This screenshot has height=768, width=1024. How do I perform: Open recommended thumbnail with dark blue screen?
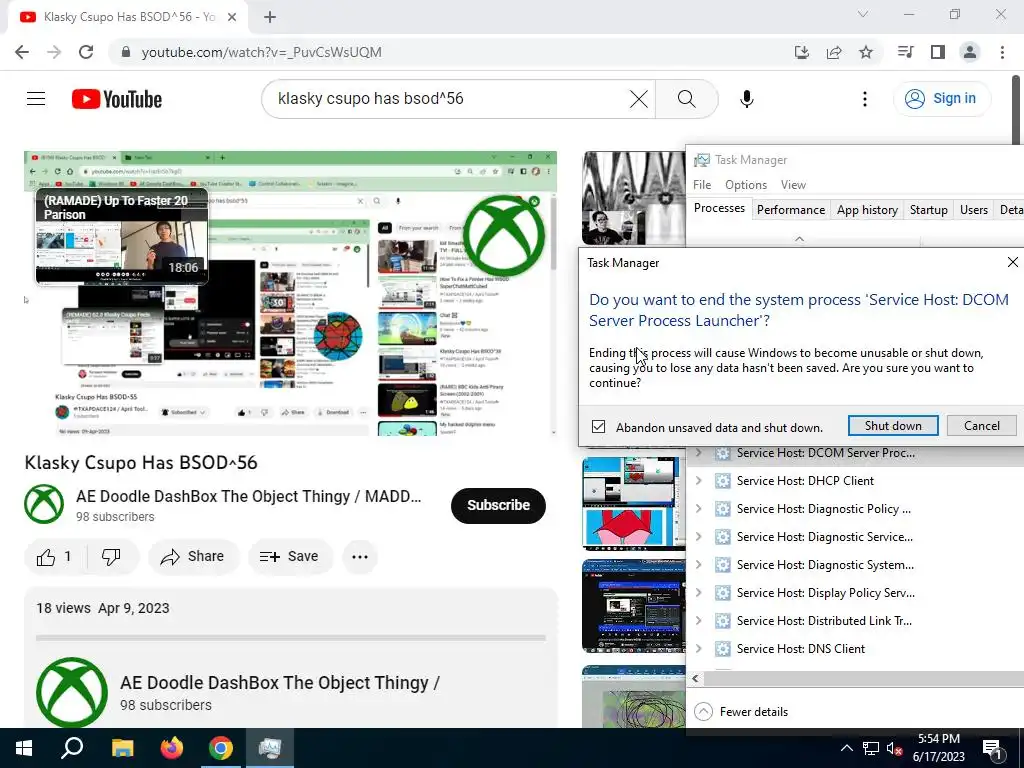pos(633,606)
